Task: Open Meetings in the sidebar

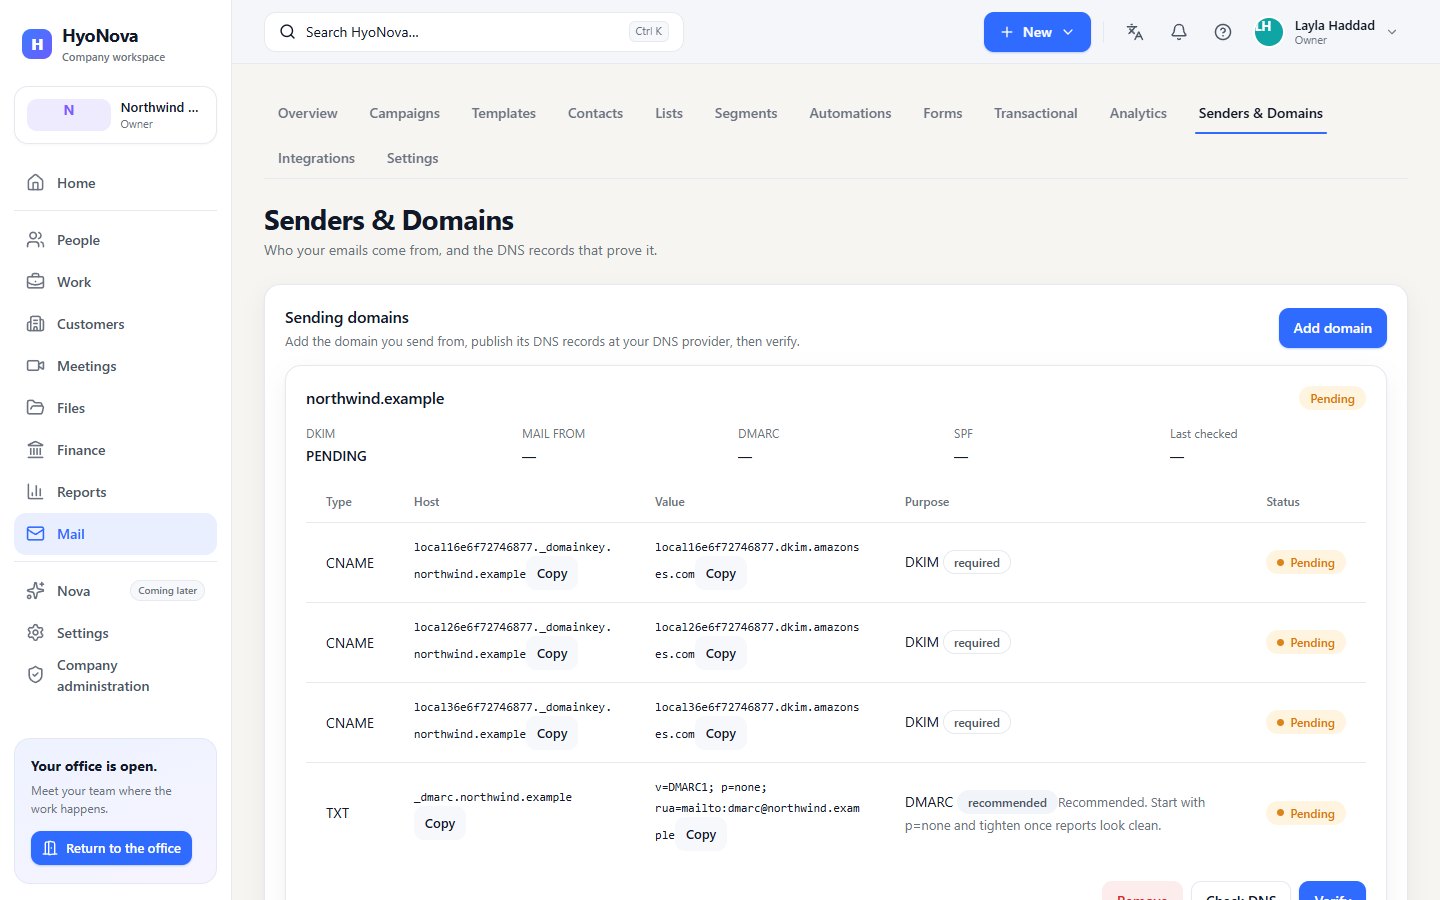Action: click(x=115, y=366)
